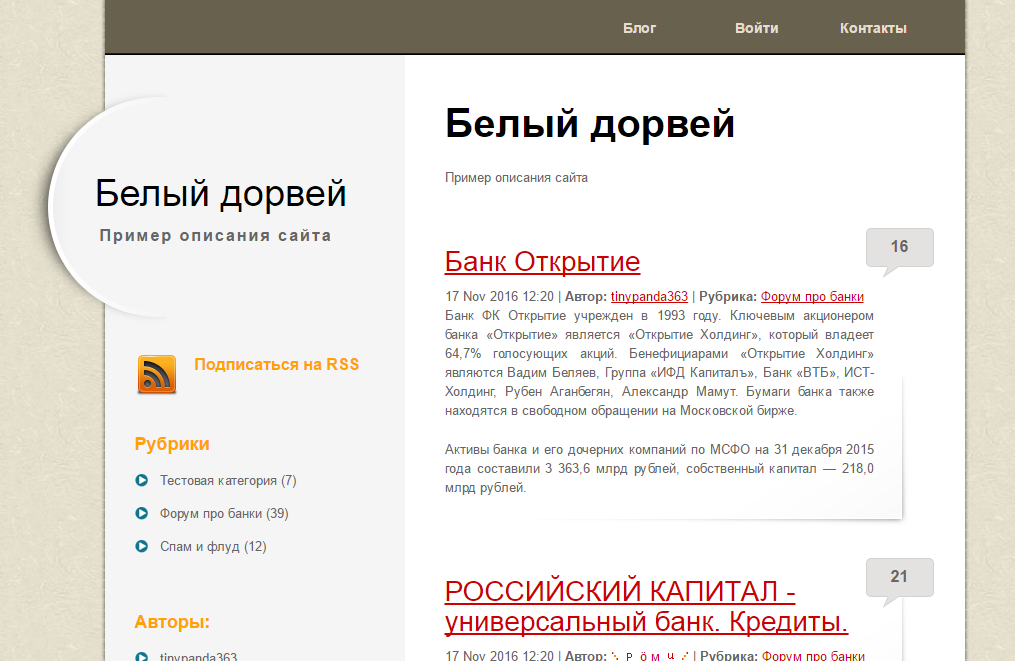Click the bold Белый дорвей main heading
Screen dimensions: 1015x661
pos(590,124)
